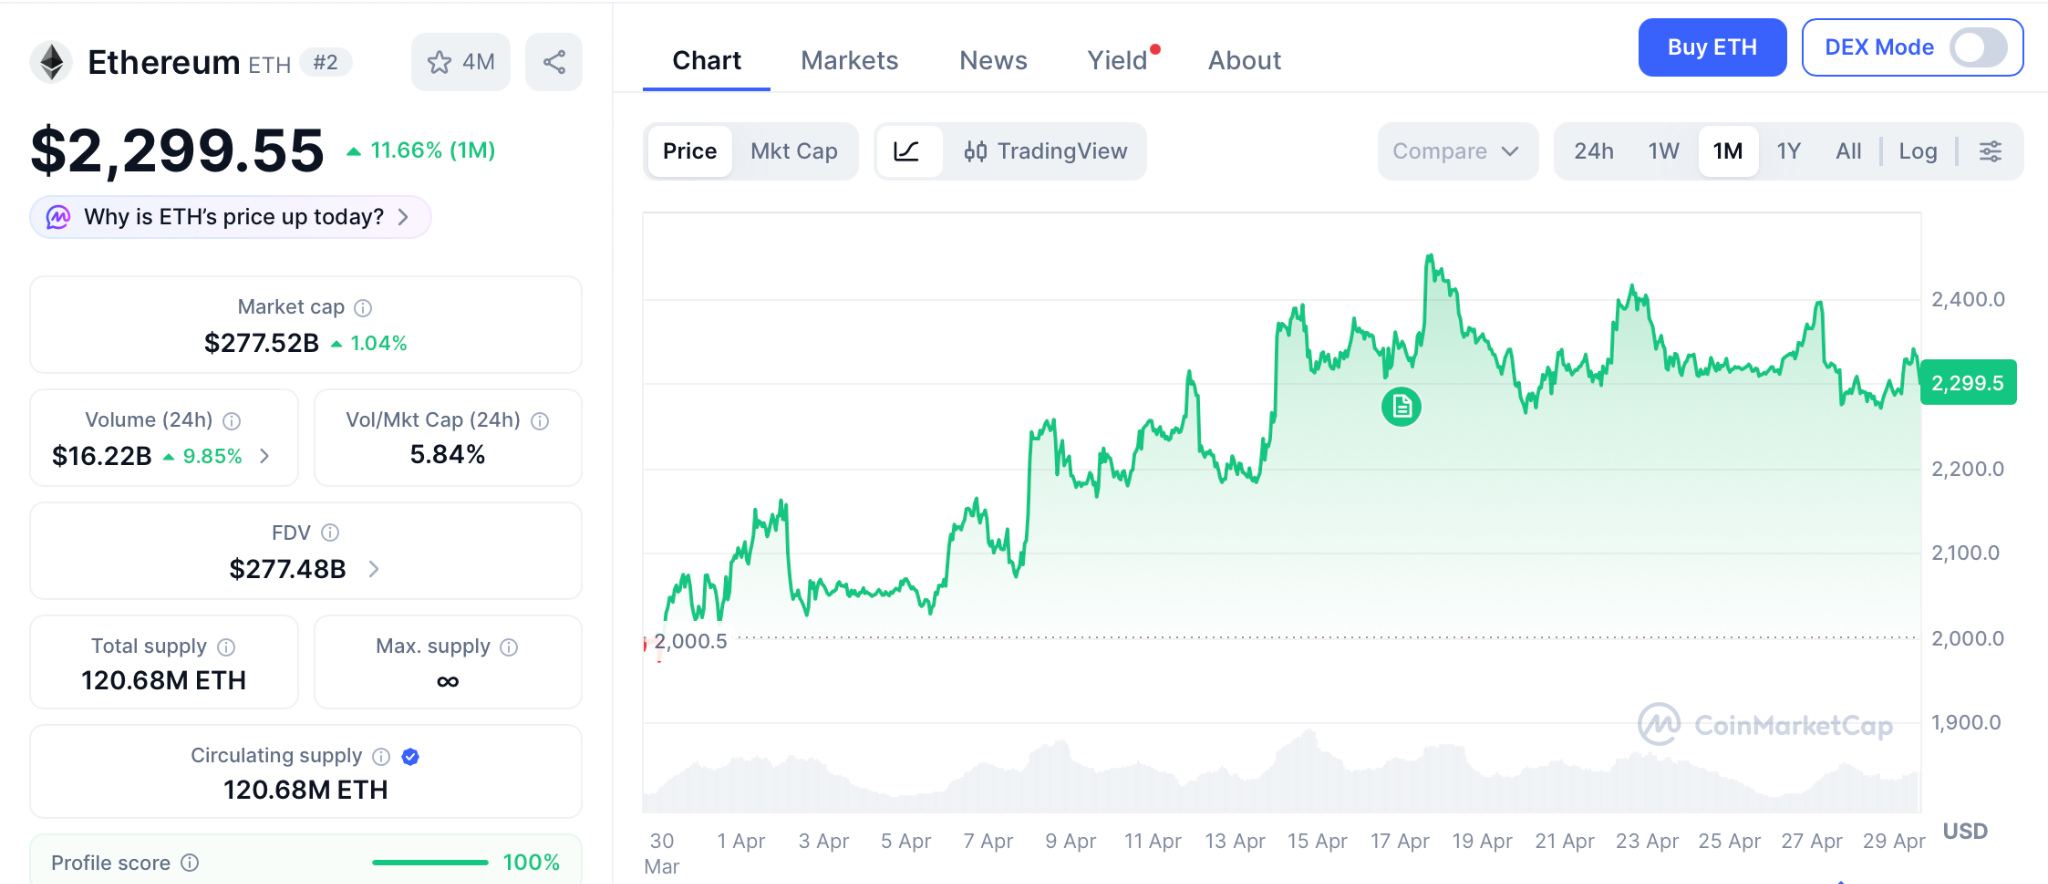This screenshot has width=2048, height=884.
Task: Click the Market cap info icon
Action: click(363, 308)
